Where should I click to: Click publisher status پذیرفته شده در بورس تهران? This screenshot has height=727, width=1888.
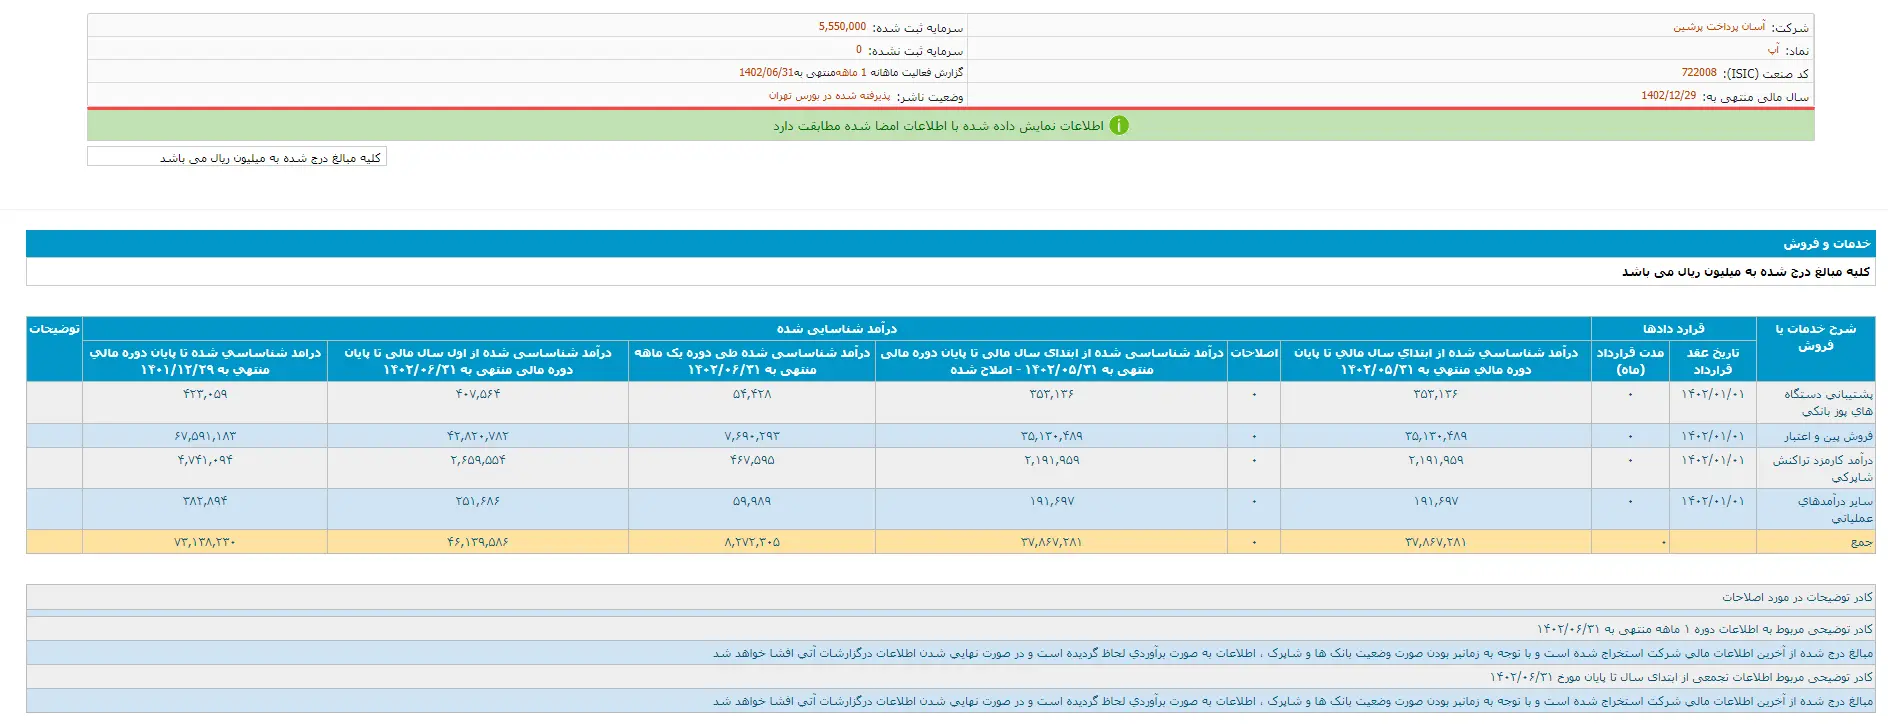(x=829, y=96)
